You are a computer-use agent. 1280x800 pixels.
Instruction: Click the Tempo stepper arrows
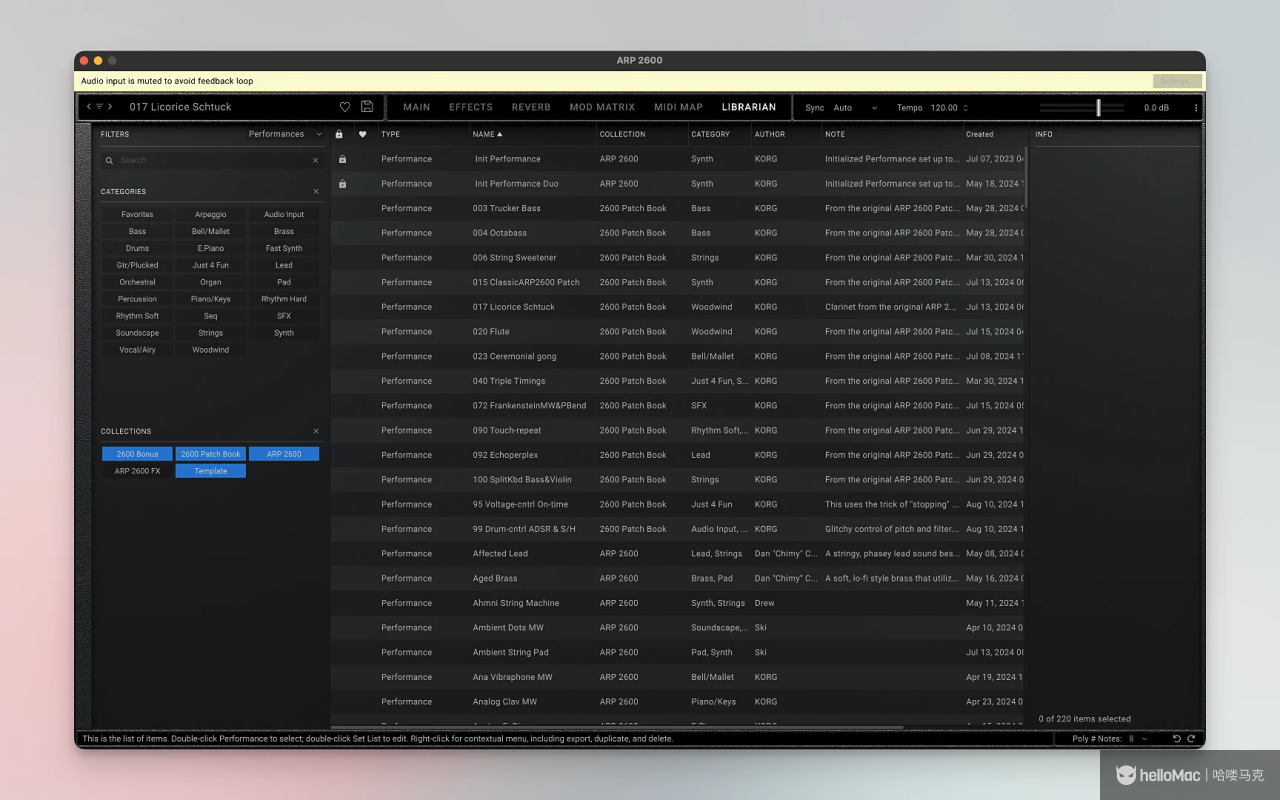coord(965,108)
